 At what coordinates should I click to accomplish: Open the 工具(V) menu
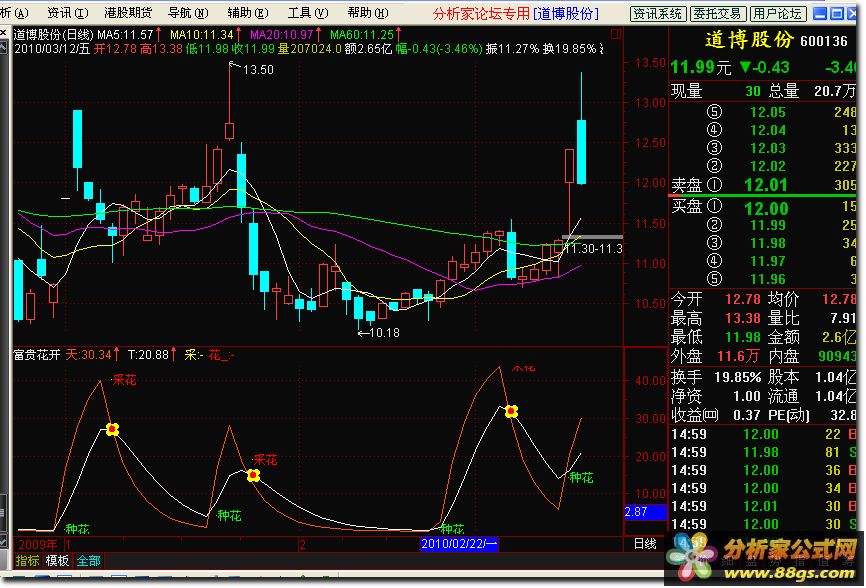click(307, 13)
